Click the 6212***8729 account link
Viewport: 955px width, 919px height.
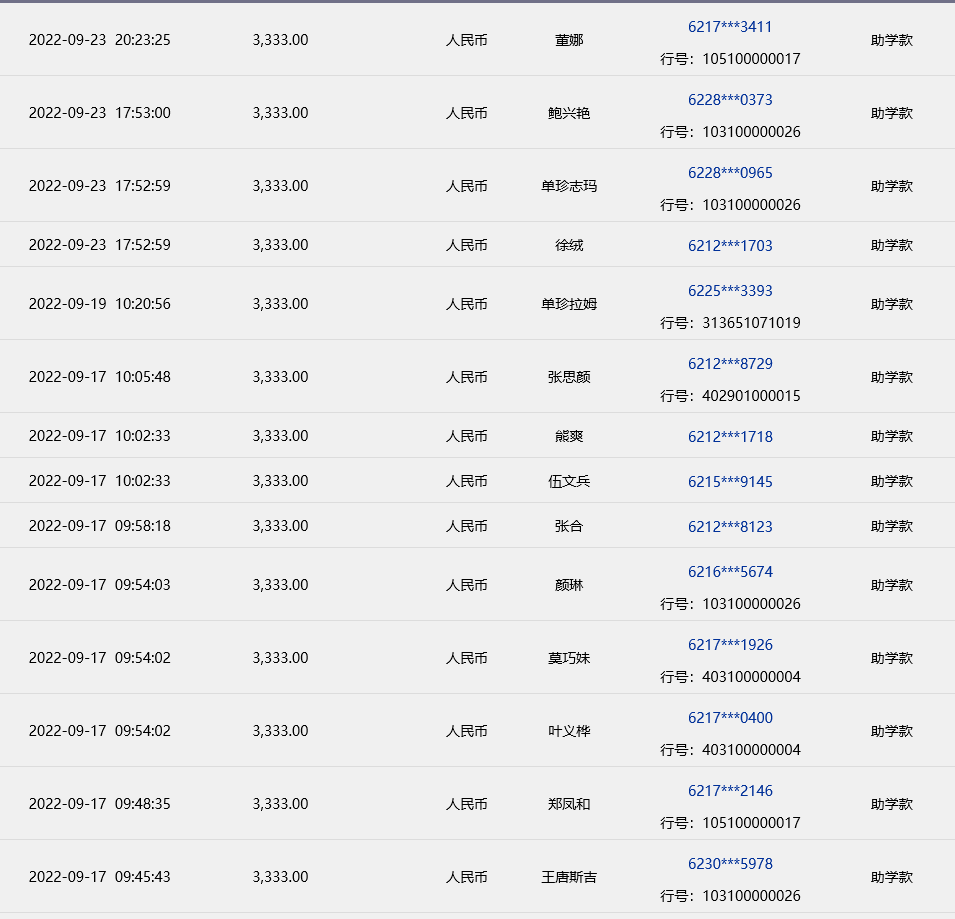730,364
